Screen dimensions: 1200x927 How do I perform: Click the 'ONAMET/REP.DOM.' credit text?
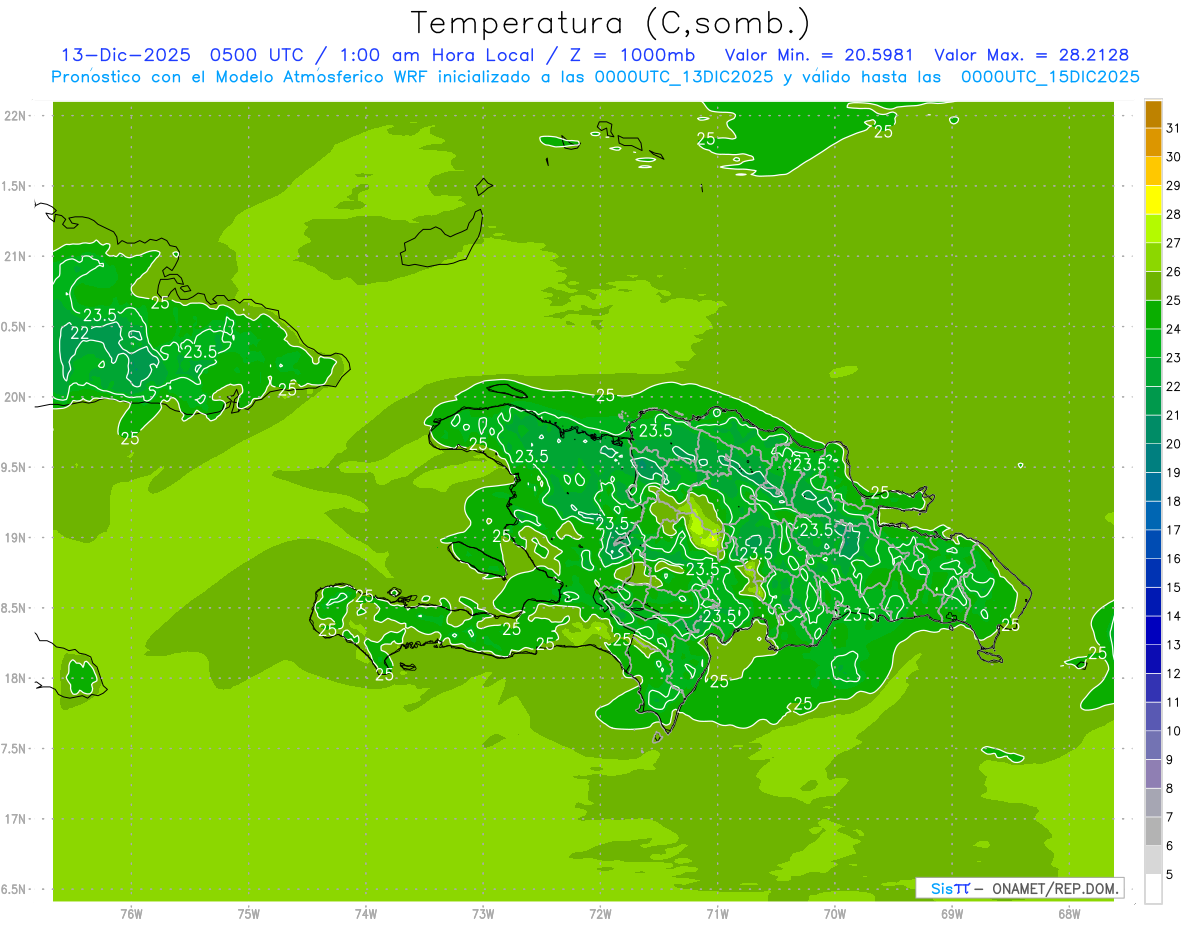1054,888
